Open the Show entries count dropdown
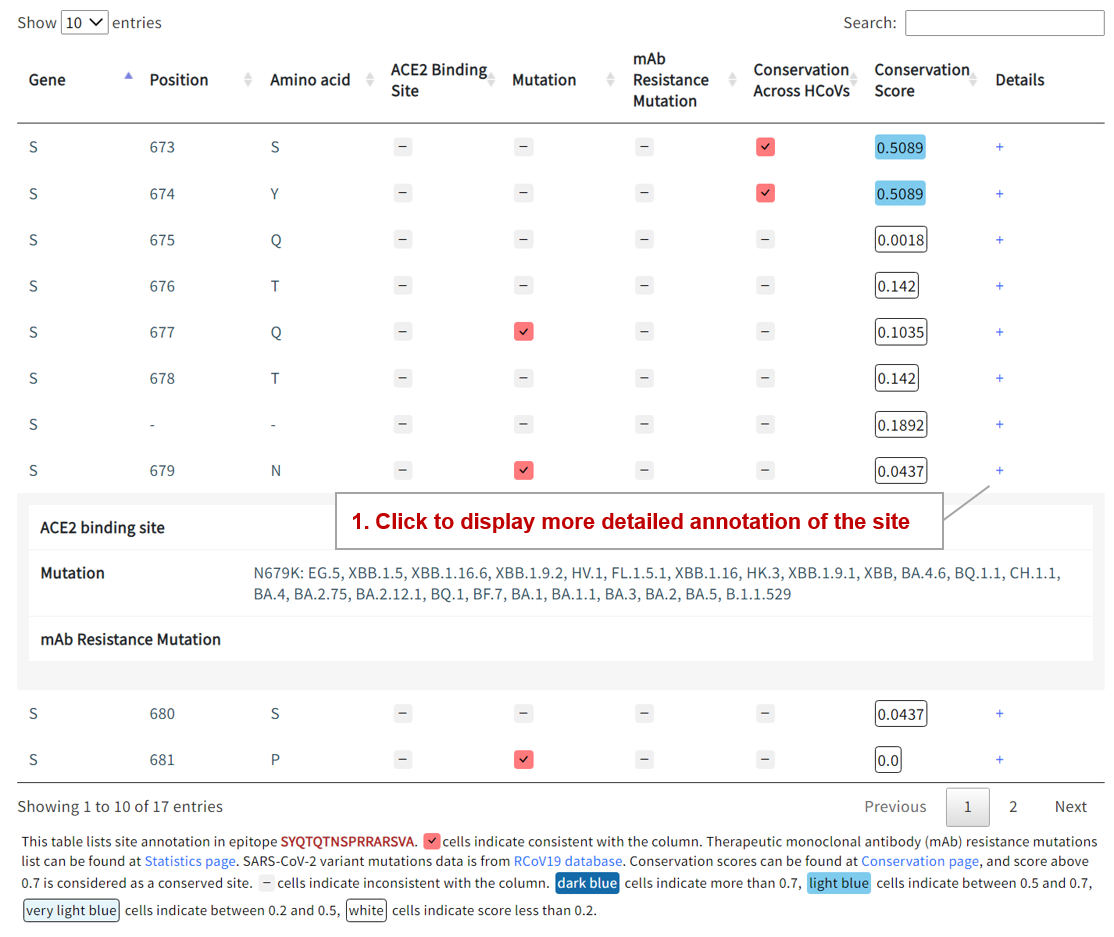 [84, 22]
